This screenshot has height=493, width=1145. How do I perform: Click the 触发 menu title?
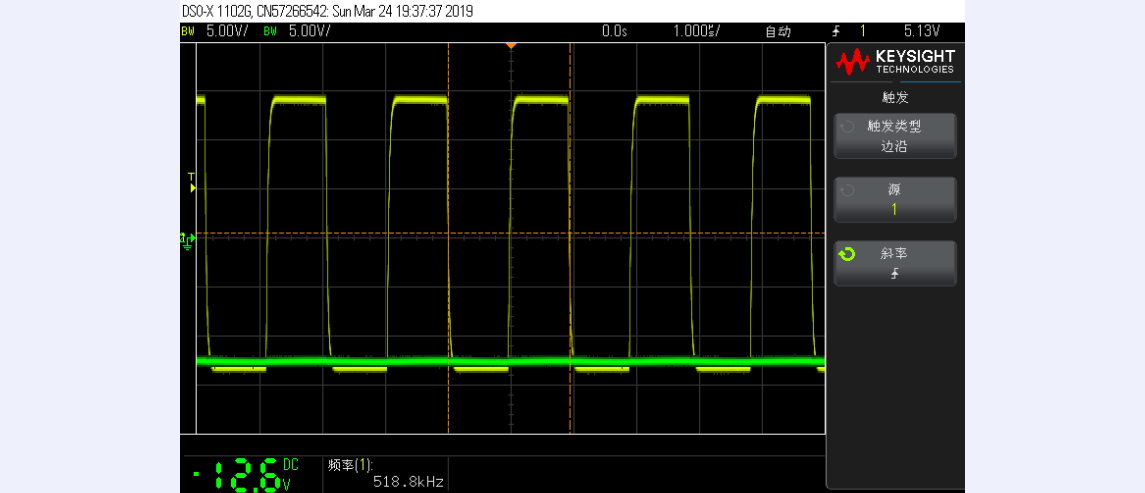pos(895,97)
